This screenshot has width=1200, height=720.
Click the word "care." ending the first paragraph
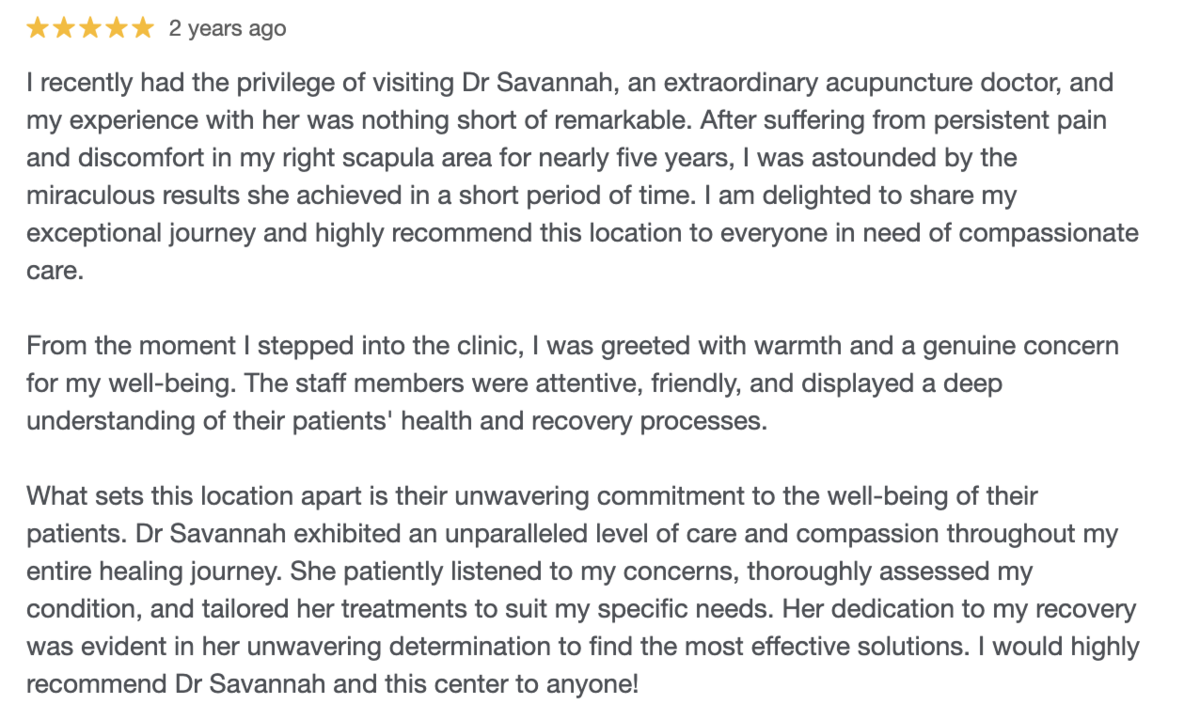52,272
